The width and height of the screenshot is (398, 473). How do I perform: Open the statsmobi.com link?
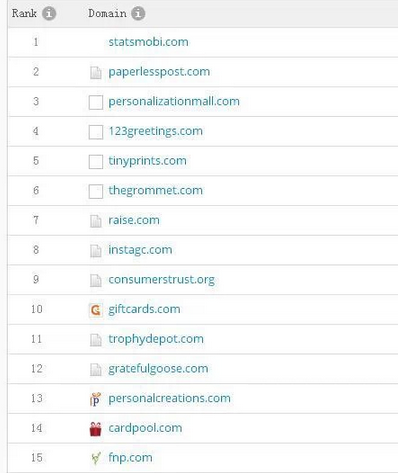click(148, 42)
